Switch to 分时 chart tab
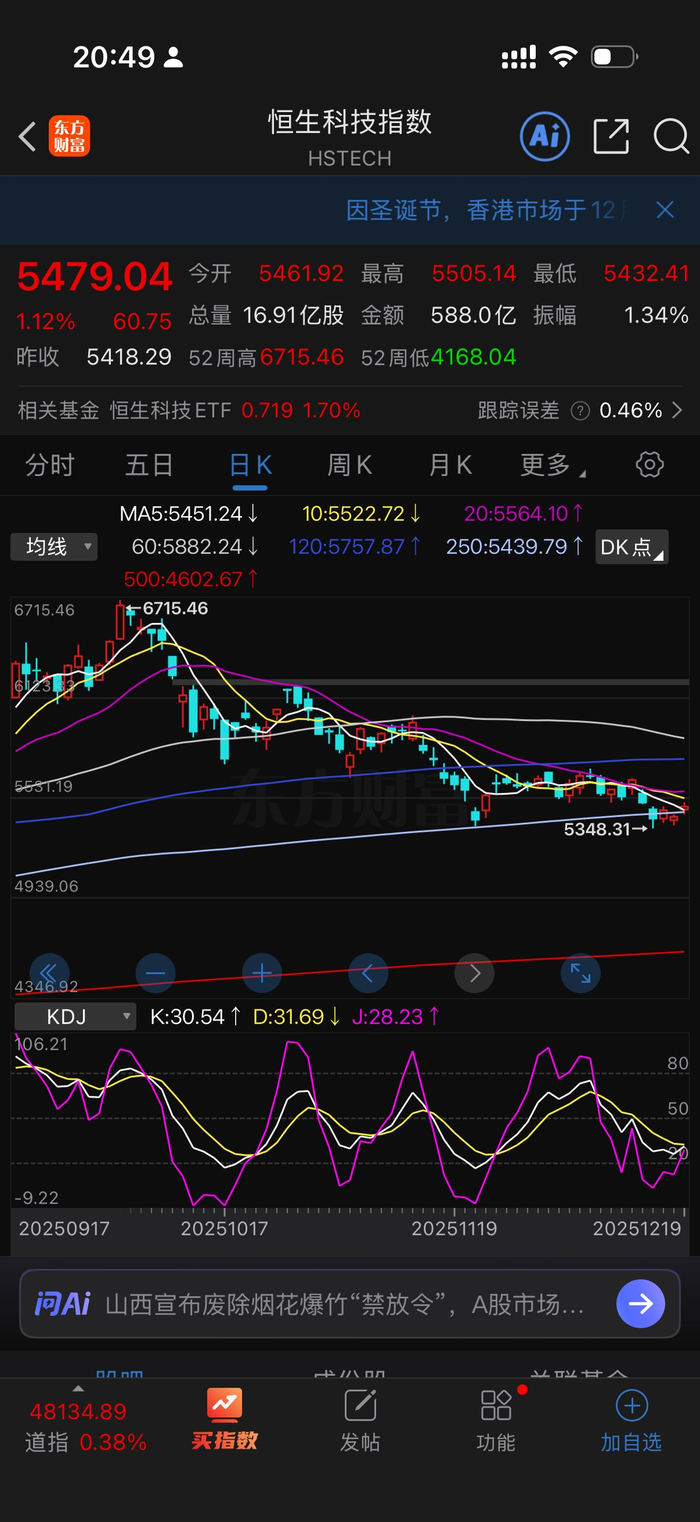 point(50,465)
